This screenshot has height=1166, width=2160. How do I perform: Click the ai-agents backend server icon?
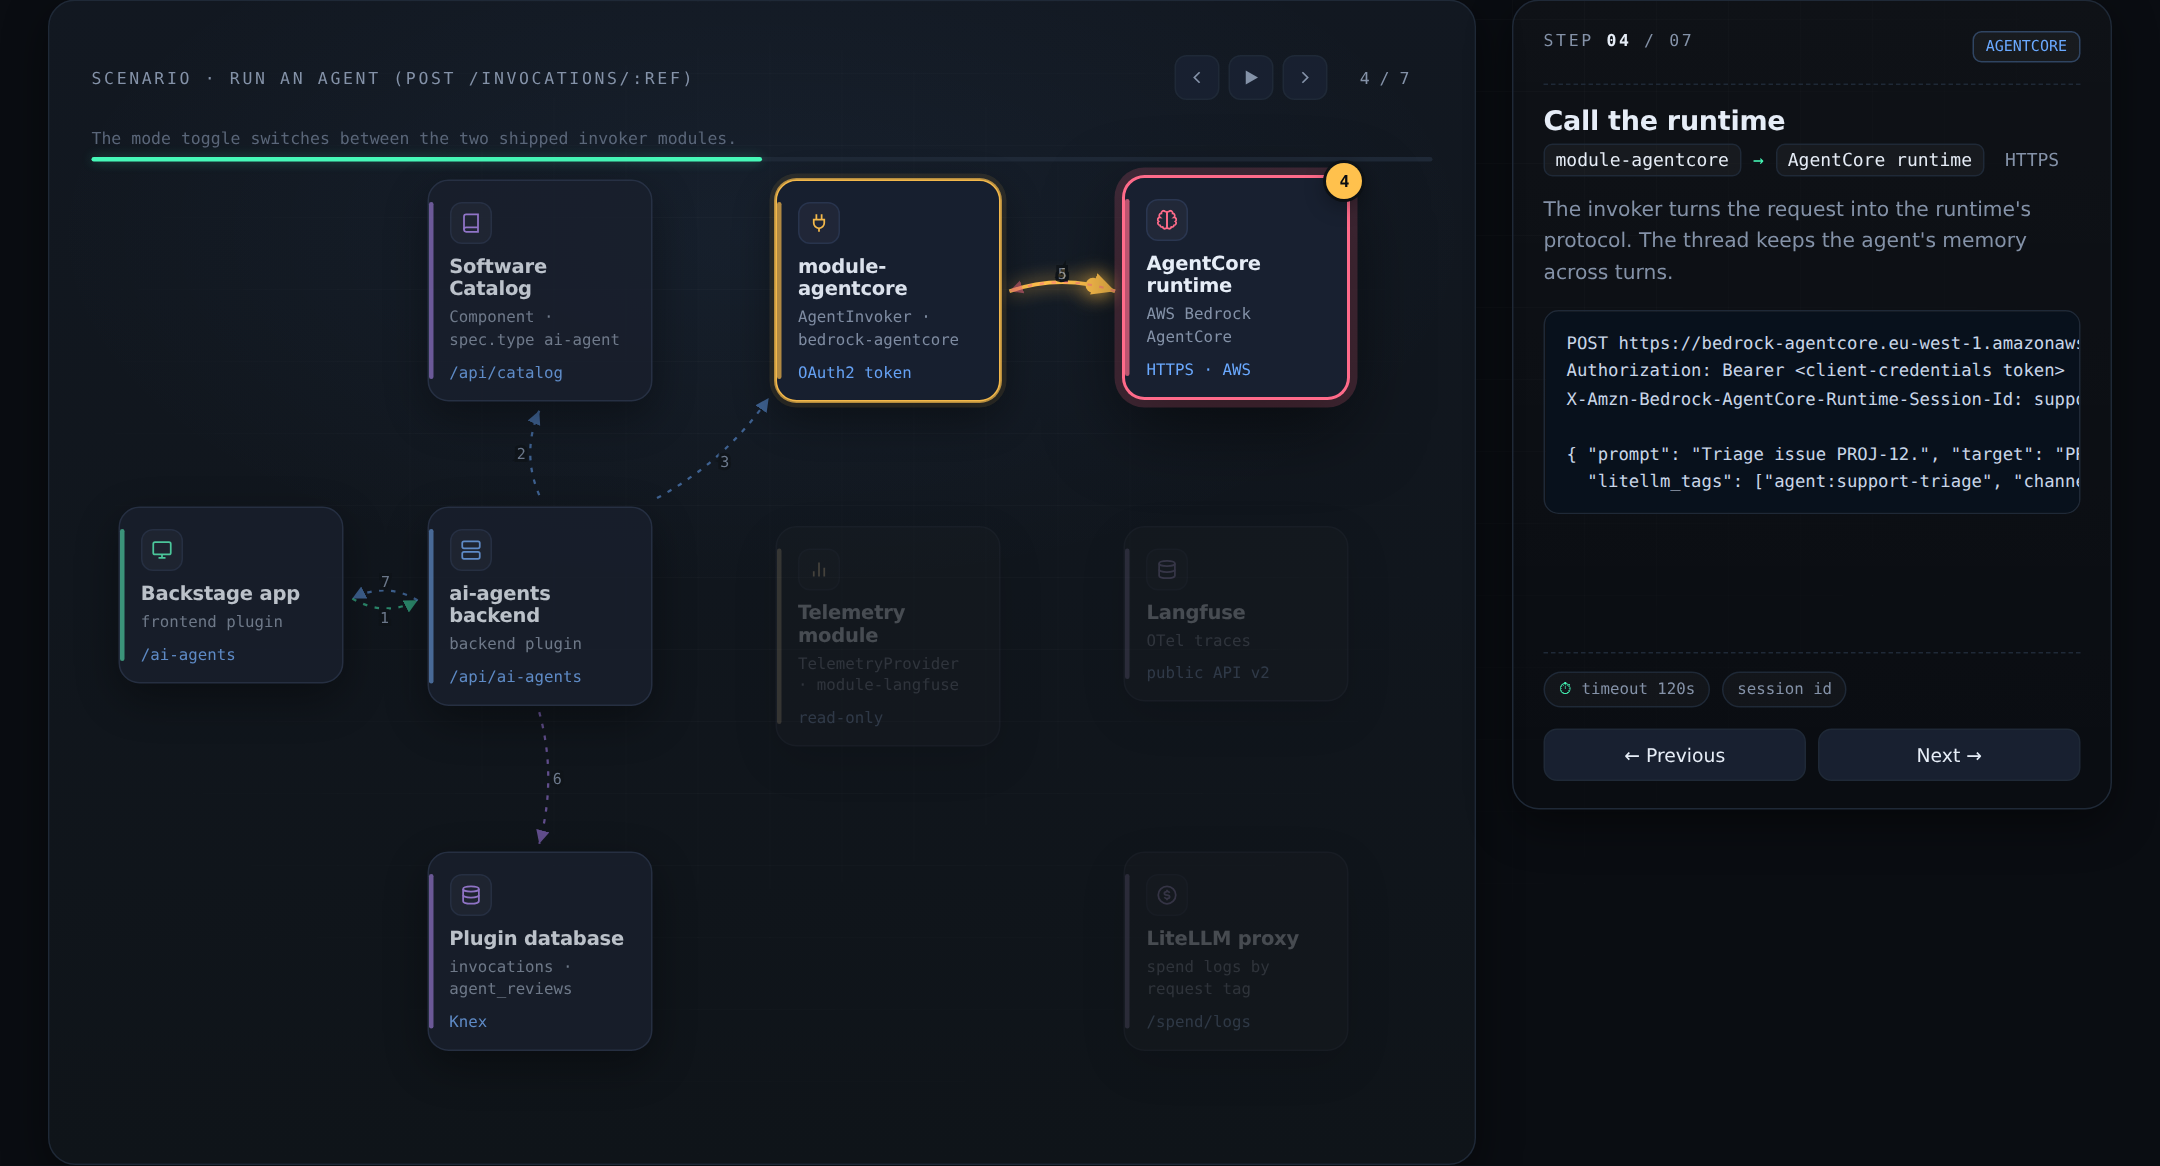[470, 550]
